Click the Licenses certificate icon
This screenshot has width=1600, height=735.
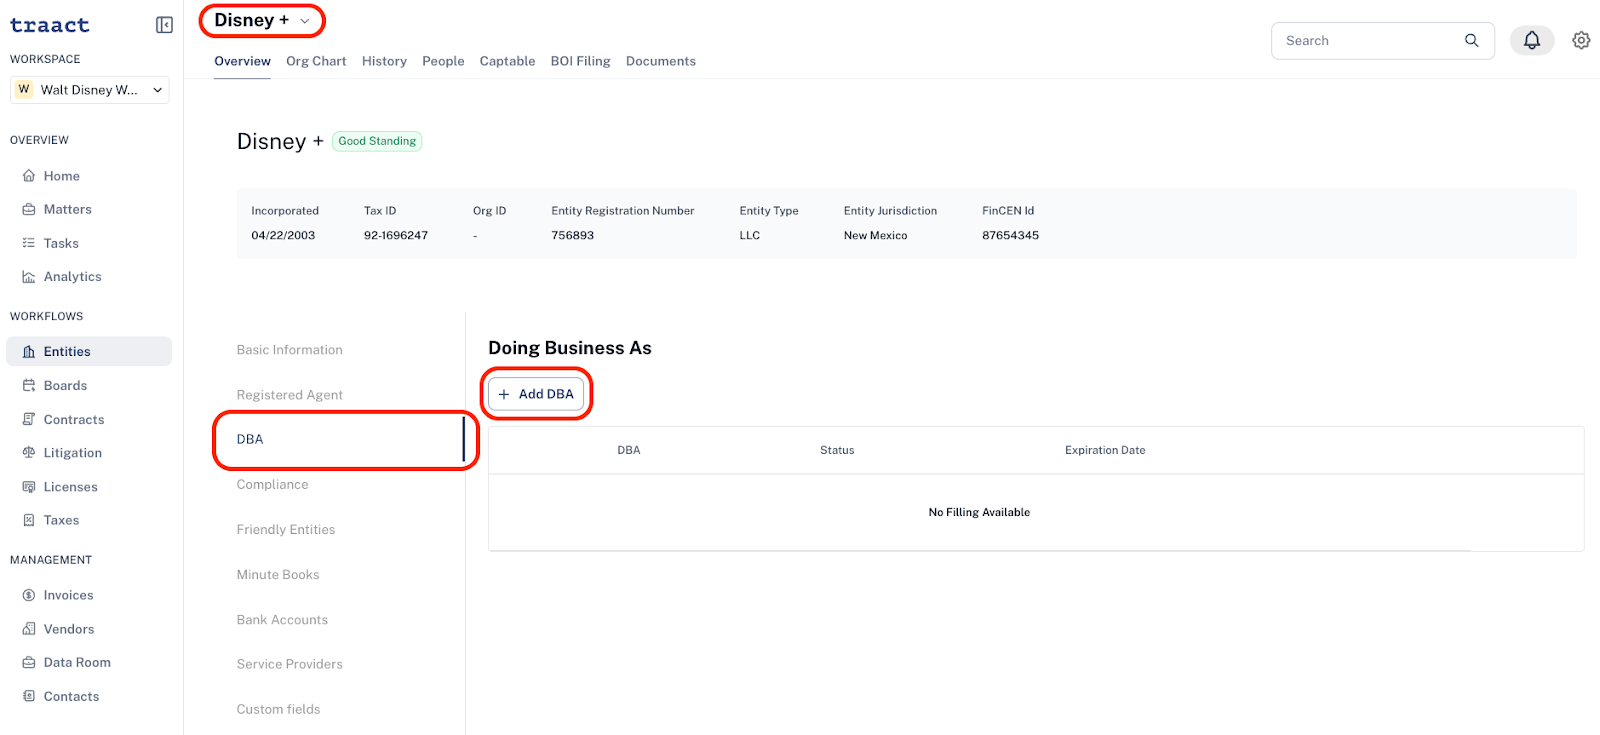[x=29, y=487]
